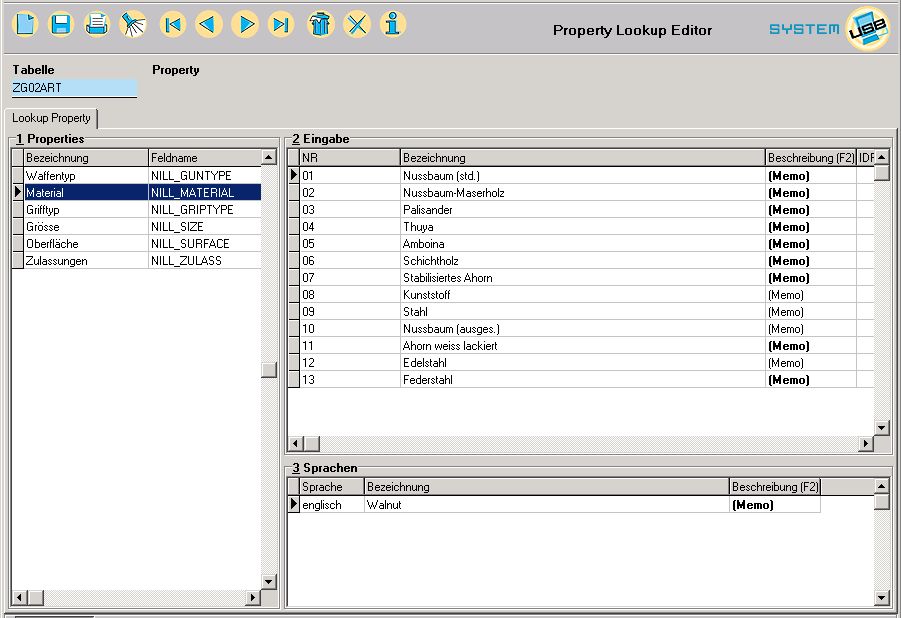Screen dimensions: 901x618
Task: Jump to the last record
Action: [x=281, y=25]
